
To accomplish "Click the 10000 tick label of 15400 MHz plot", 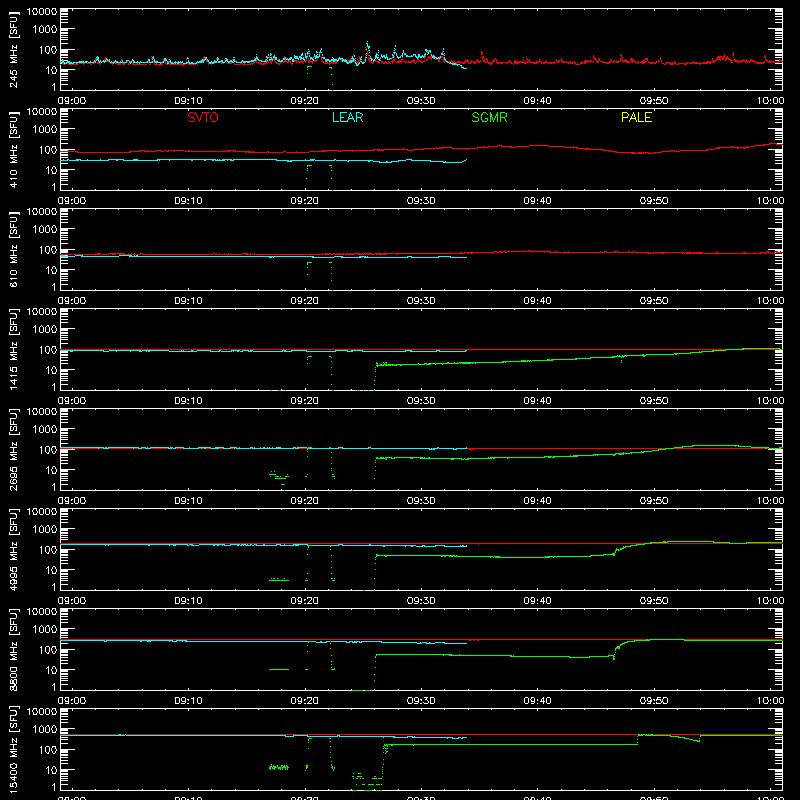I will pyautogui.click(x=42, y=712).
